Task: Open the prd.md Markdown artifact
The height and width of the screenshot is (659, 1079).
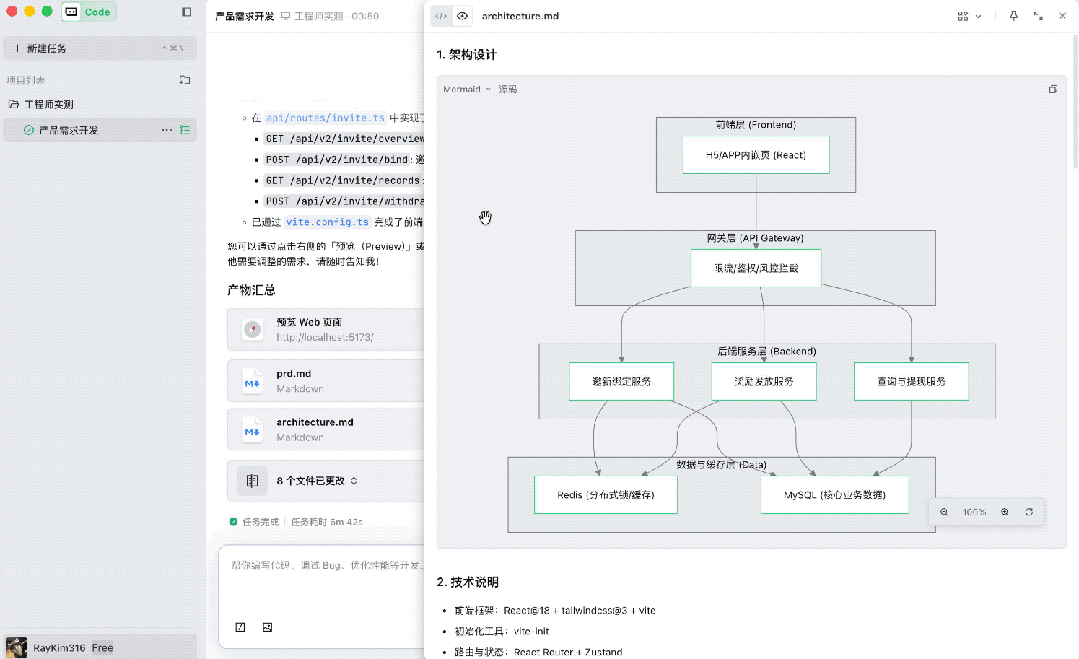Action: pos(322,381)
